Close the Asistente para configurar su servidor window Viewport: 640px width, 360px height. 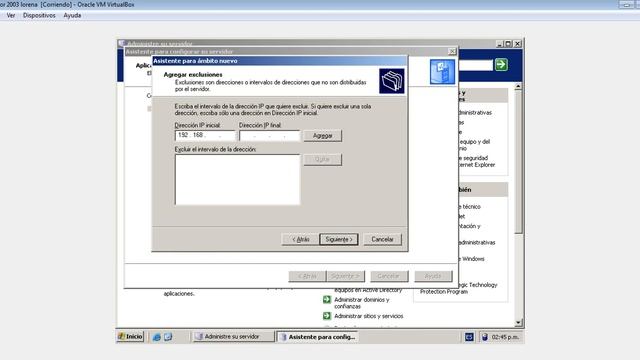coord(452,51)
